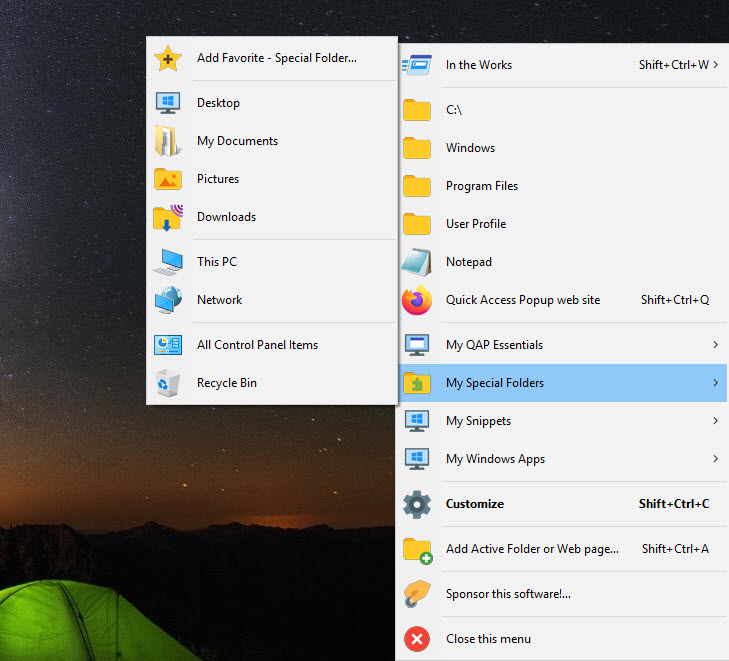The height and width of the screenshot is (661, 729).
Task: Click the Shift+Ctrl+Q shortcut text
Action: click(675, 300)
